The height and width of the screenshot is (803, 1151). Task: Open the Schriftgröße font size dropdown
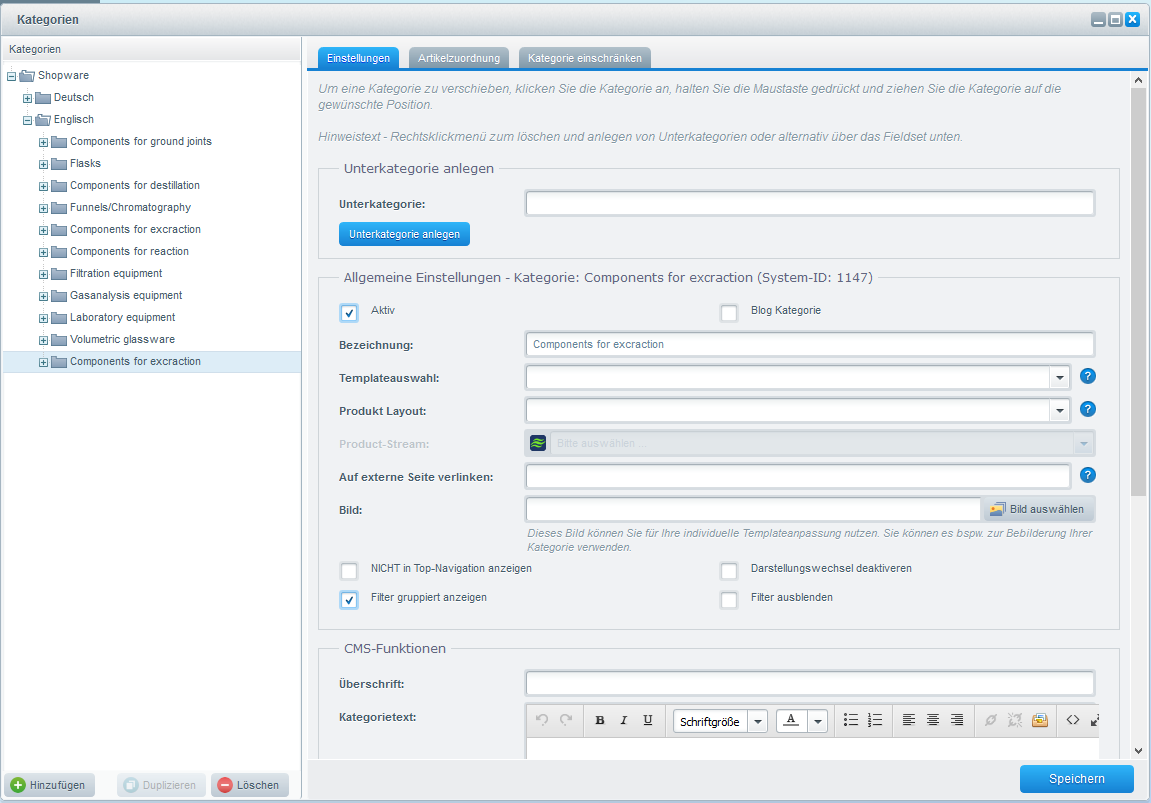(x=757, y=721)
